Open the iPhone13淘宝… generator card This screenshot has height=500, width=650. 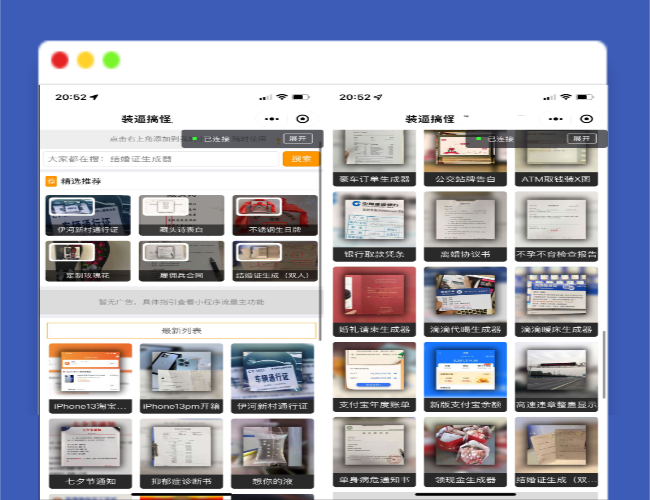(x=90, y=379)
